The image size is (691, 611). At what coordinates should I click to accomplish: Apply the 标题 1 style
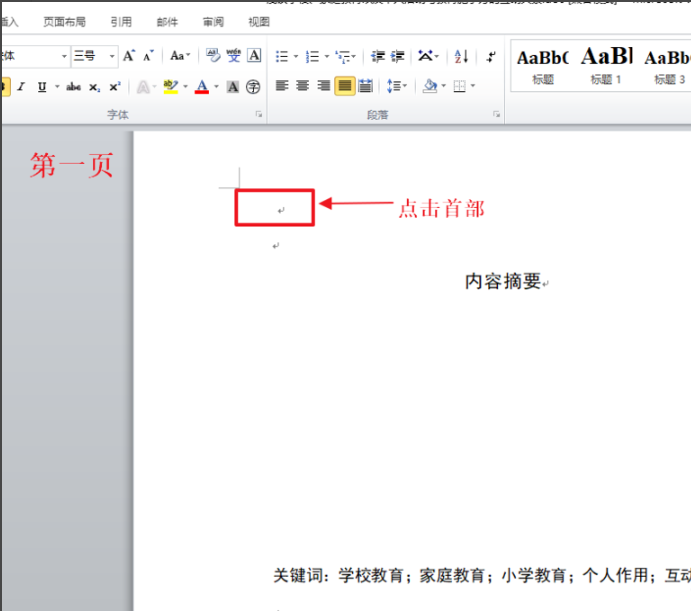[606, 67]
